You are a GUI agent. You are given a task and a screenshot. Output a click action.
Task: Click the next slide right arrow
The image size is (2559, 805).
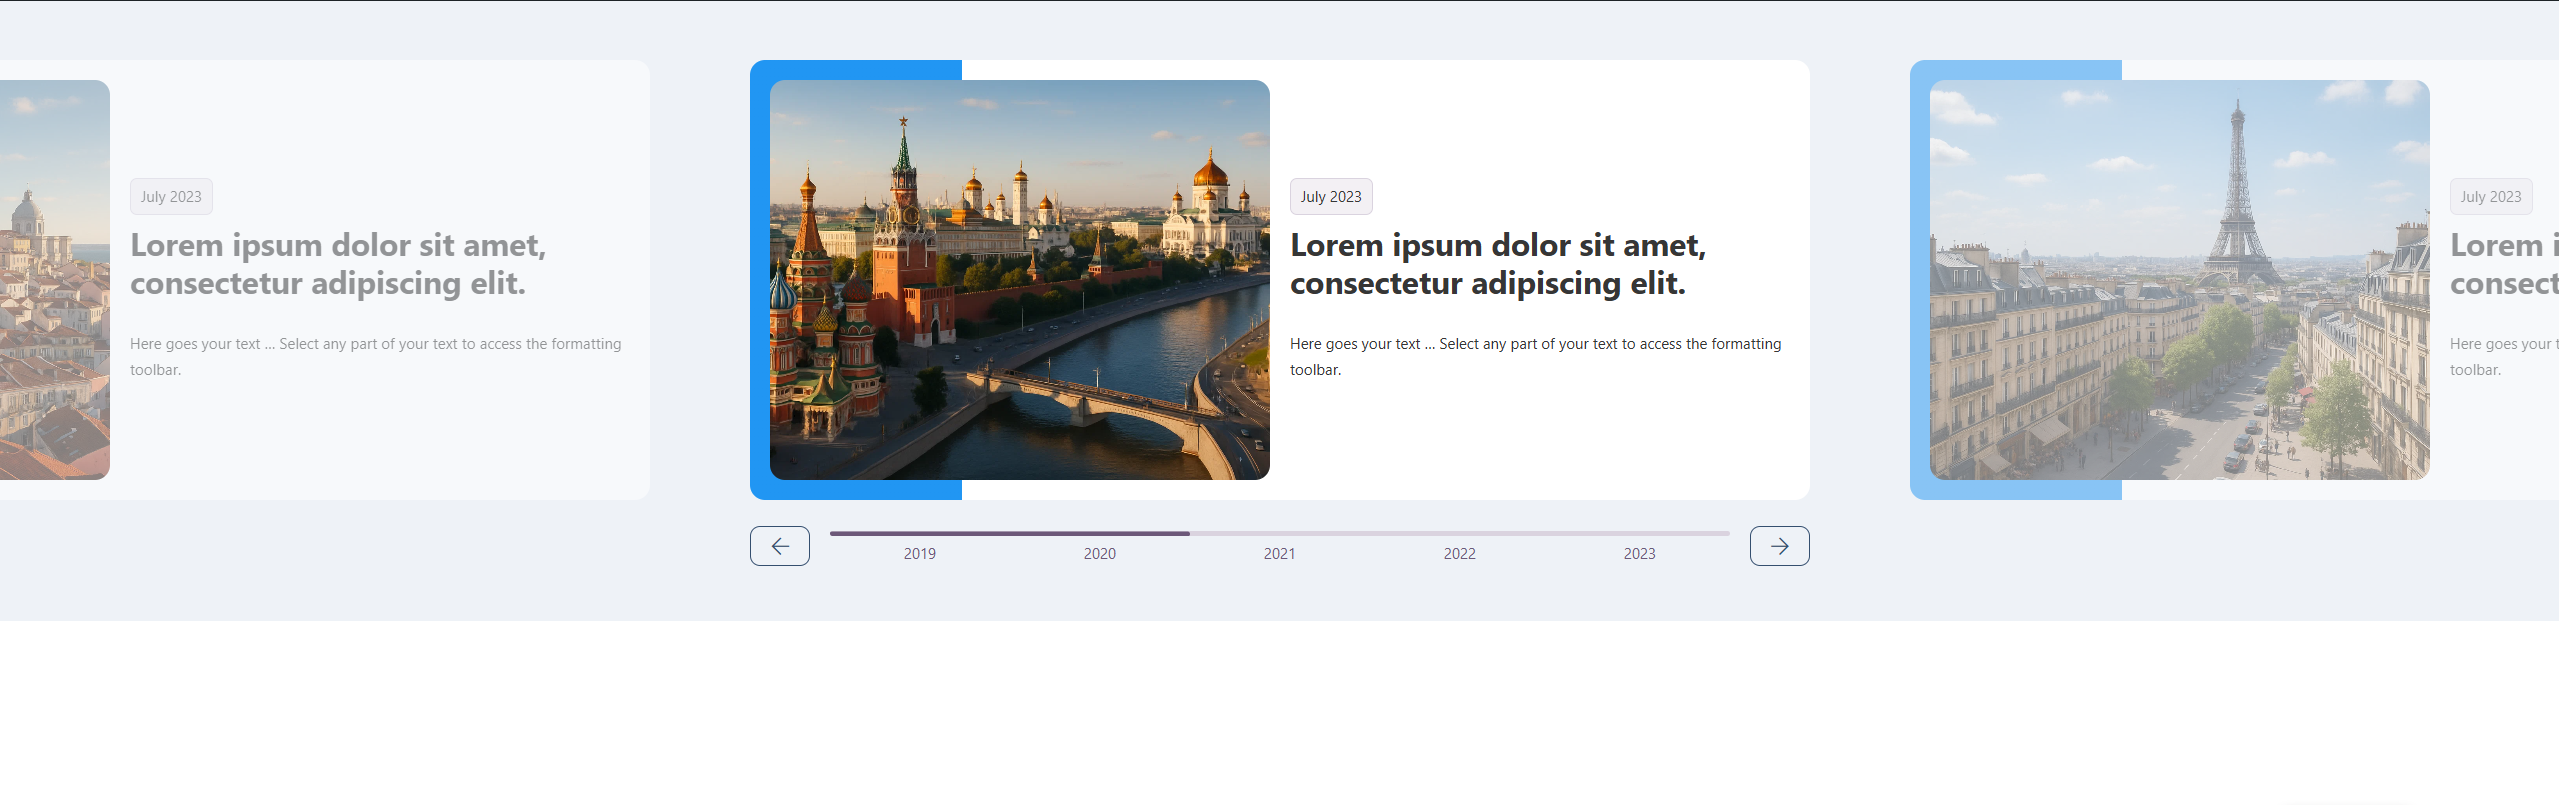tap(1779, 546)
